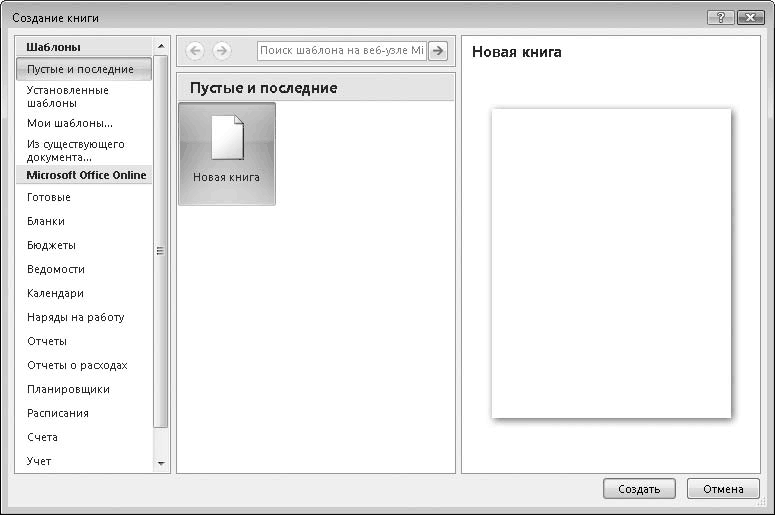Click the back navigation arrow icon
The image size is (775, 515).
(x=195, y=51)
